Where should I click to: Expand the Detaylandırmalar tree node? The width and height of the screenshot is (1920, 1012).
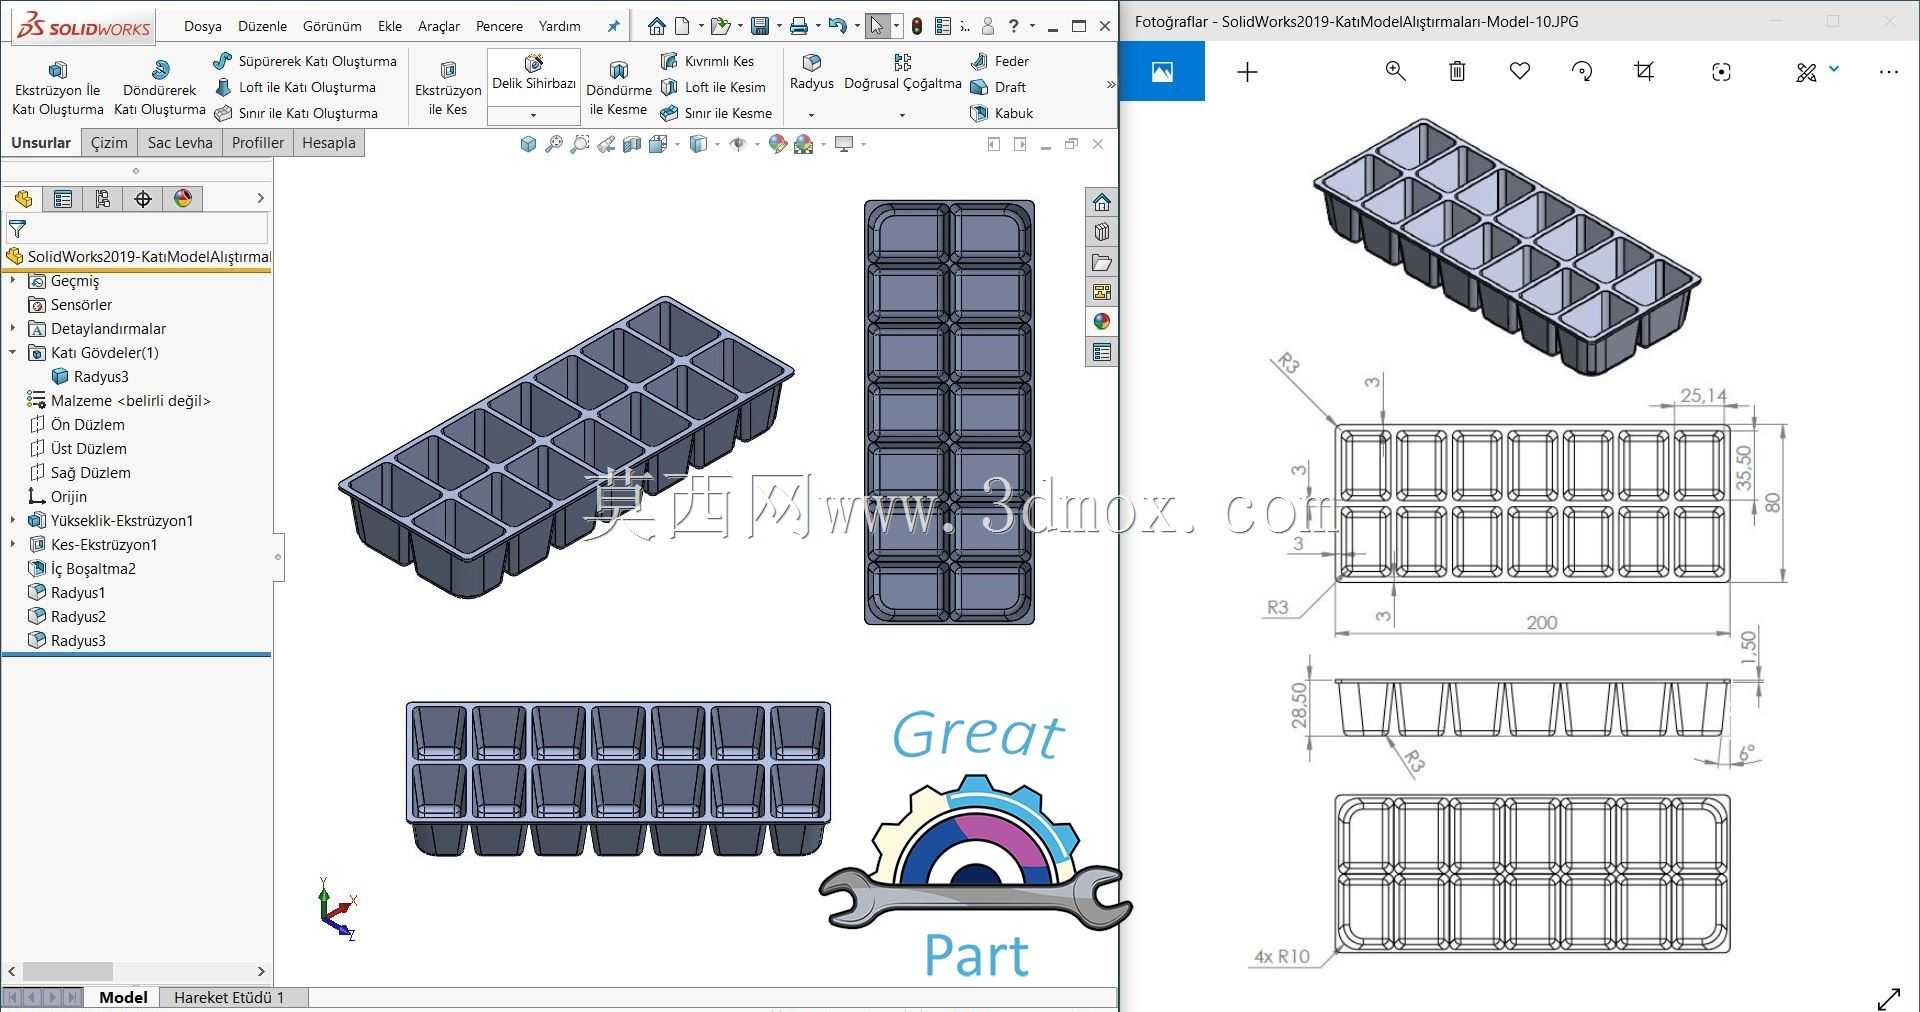click(x=13, y=329)
